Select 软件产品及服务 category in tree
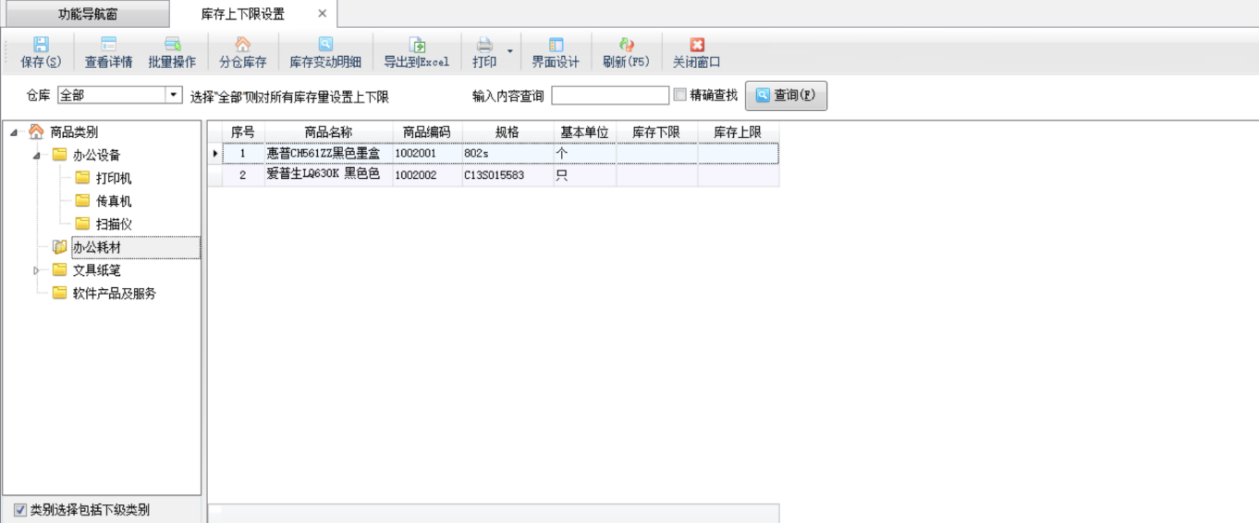Screen dimensions: 1259x523 coord(114,293)
